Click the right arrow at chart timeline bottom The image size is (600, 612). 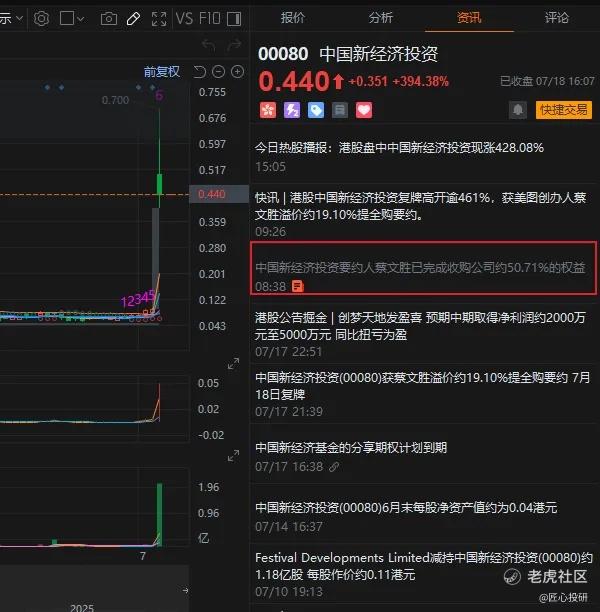185,591
